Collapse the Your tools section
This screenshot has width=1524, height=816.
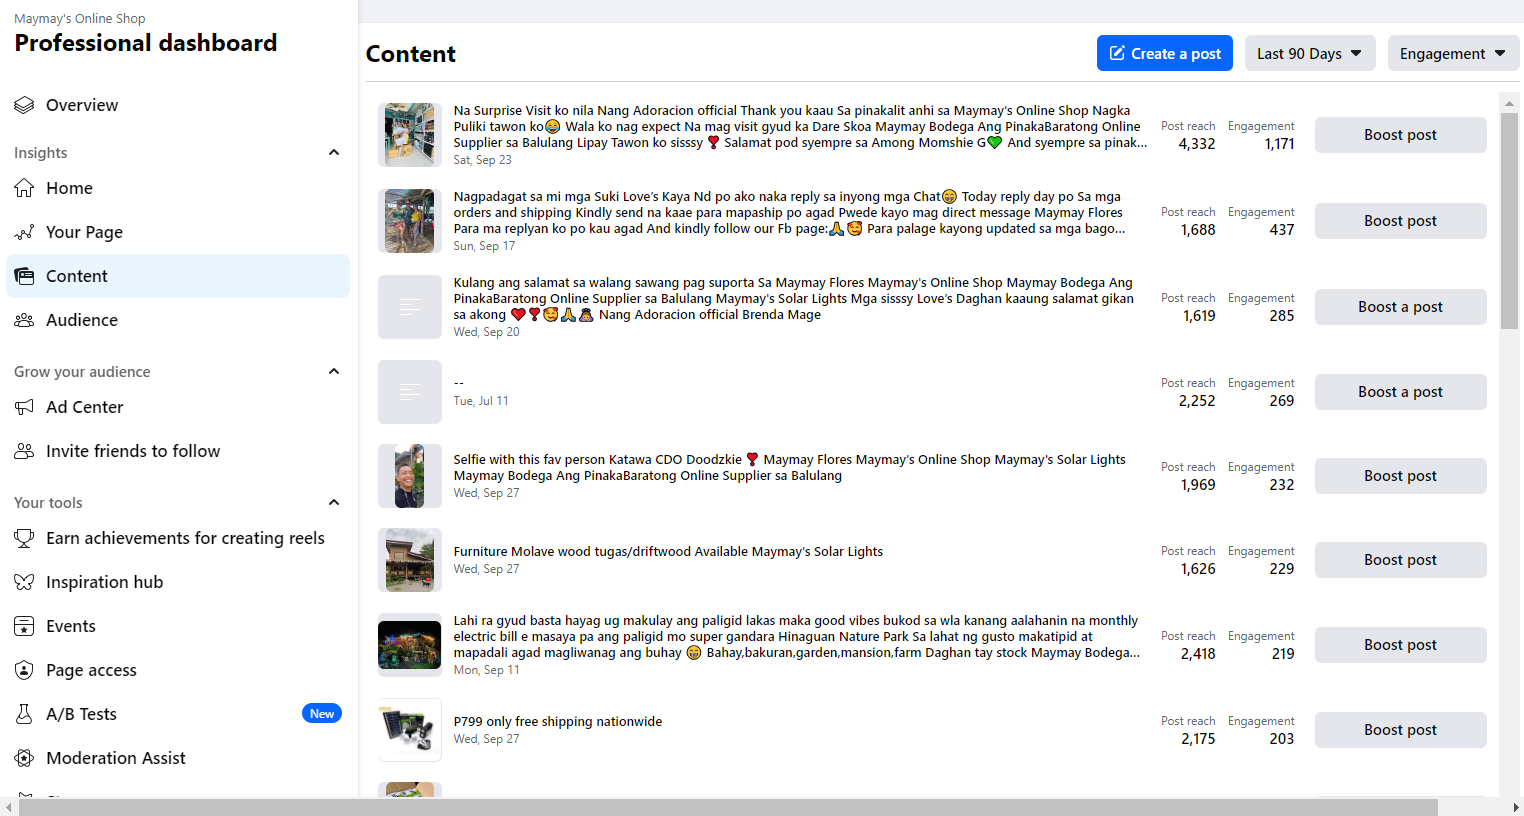coord(334,503)
